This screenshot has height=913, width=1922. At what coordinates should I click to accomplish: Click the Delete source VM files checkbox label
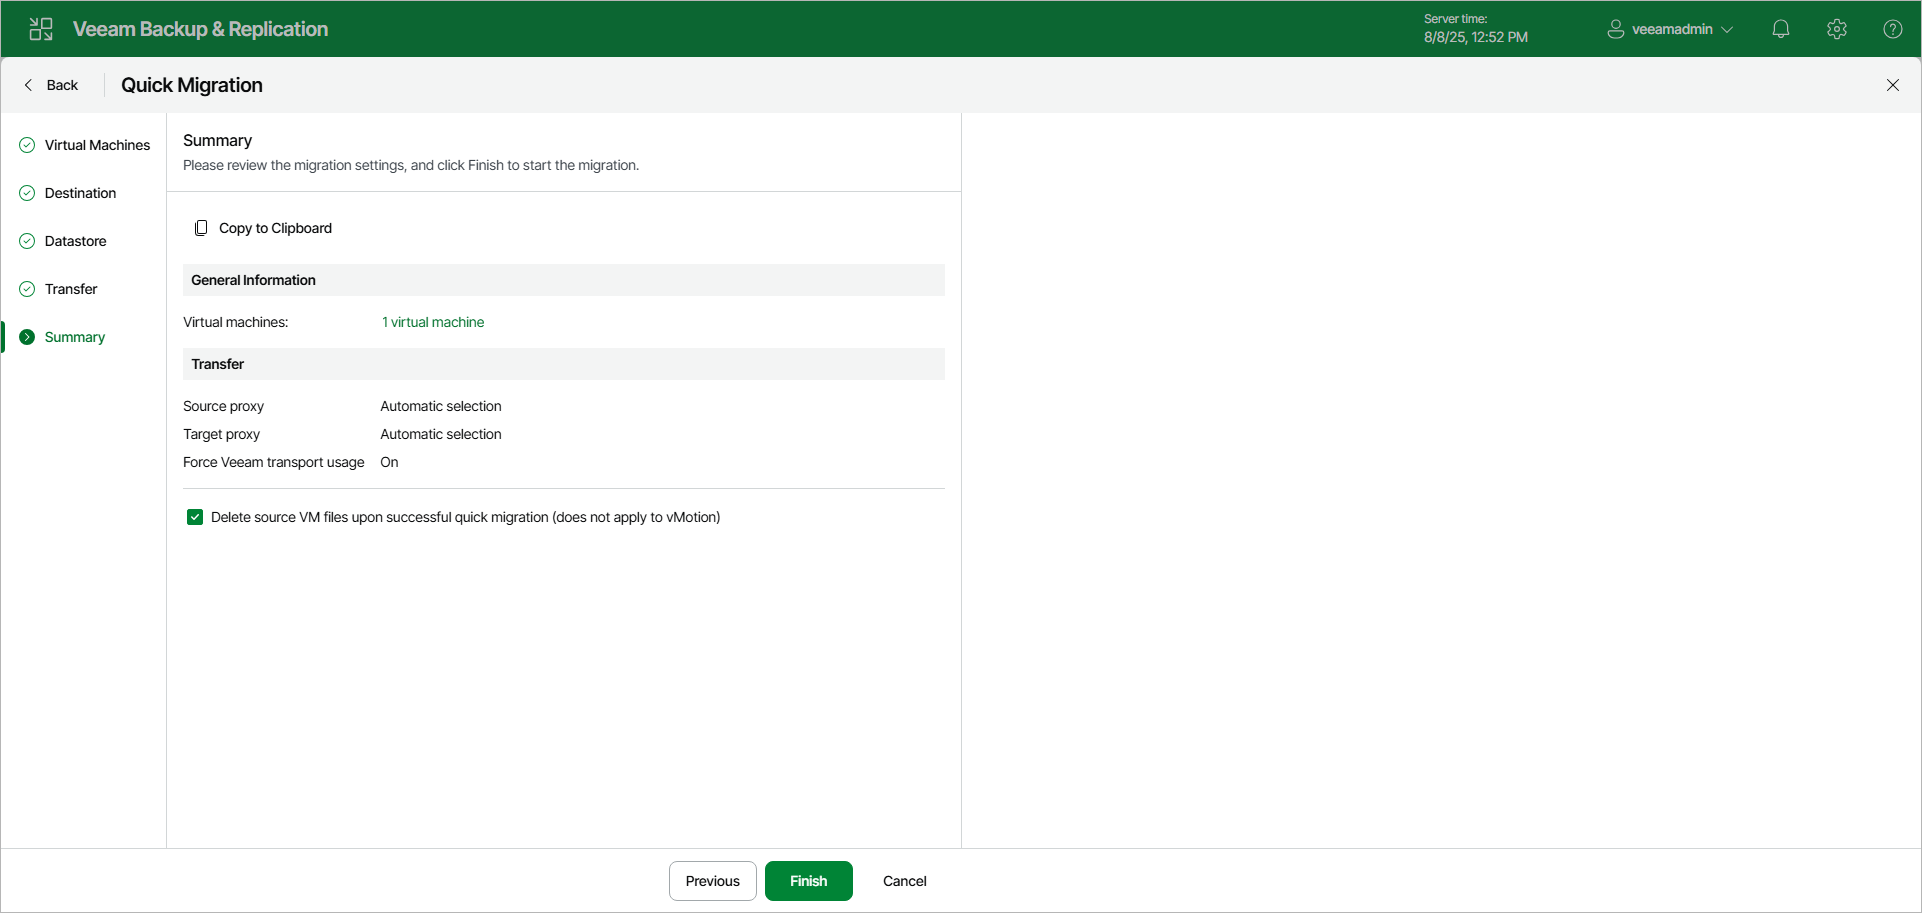pyautogui.click(x=466, y=517)
